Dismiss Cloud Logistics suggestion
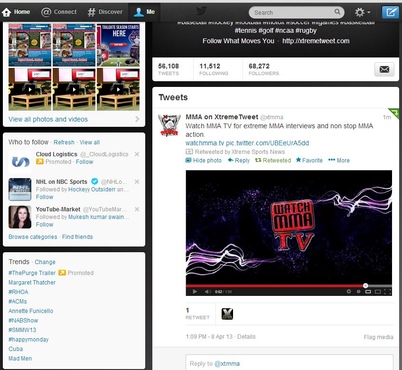Screen dimensions: 402x370 point(137,154)
